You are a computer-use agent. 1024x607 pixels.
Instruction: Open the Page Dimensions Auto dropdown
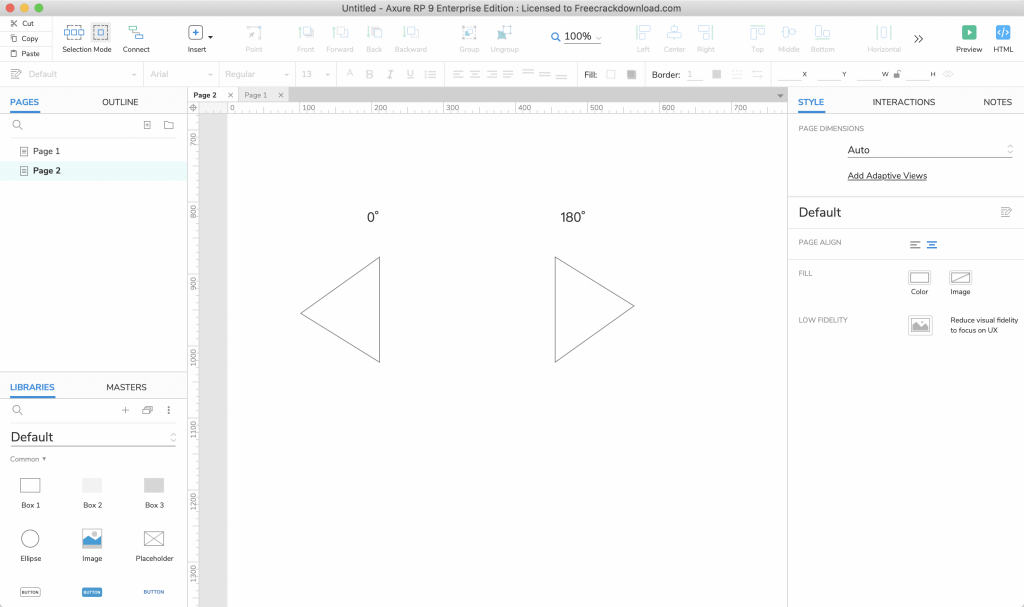click(x=929, y=150)
